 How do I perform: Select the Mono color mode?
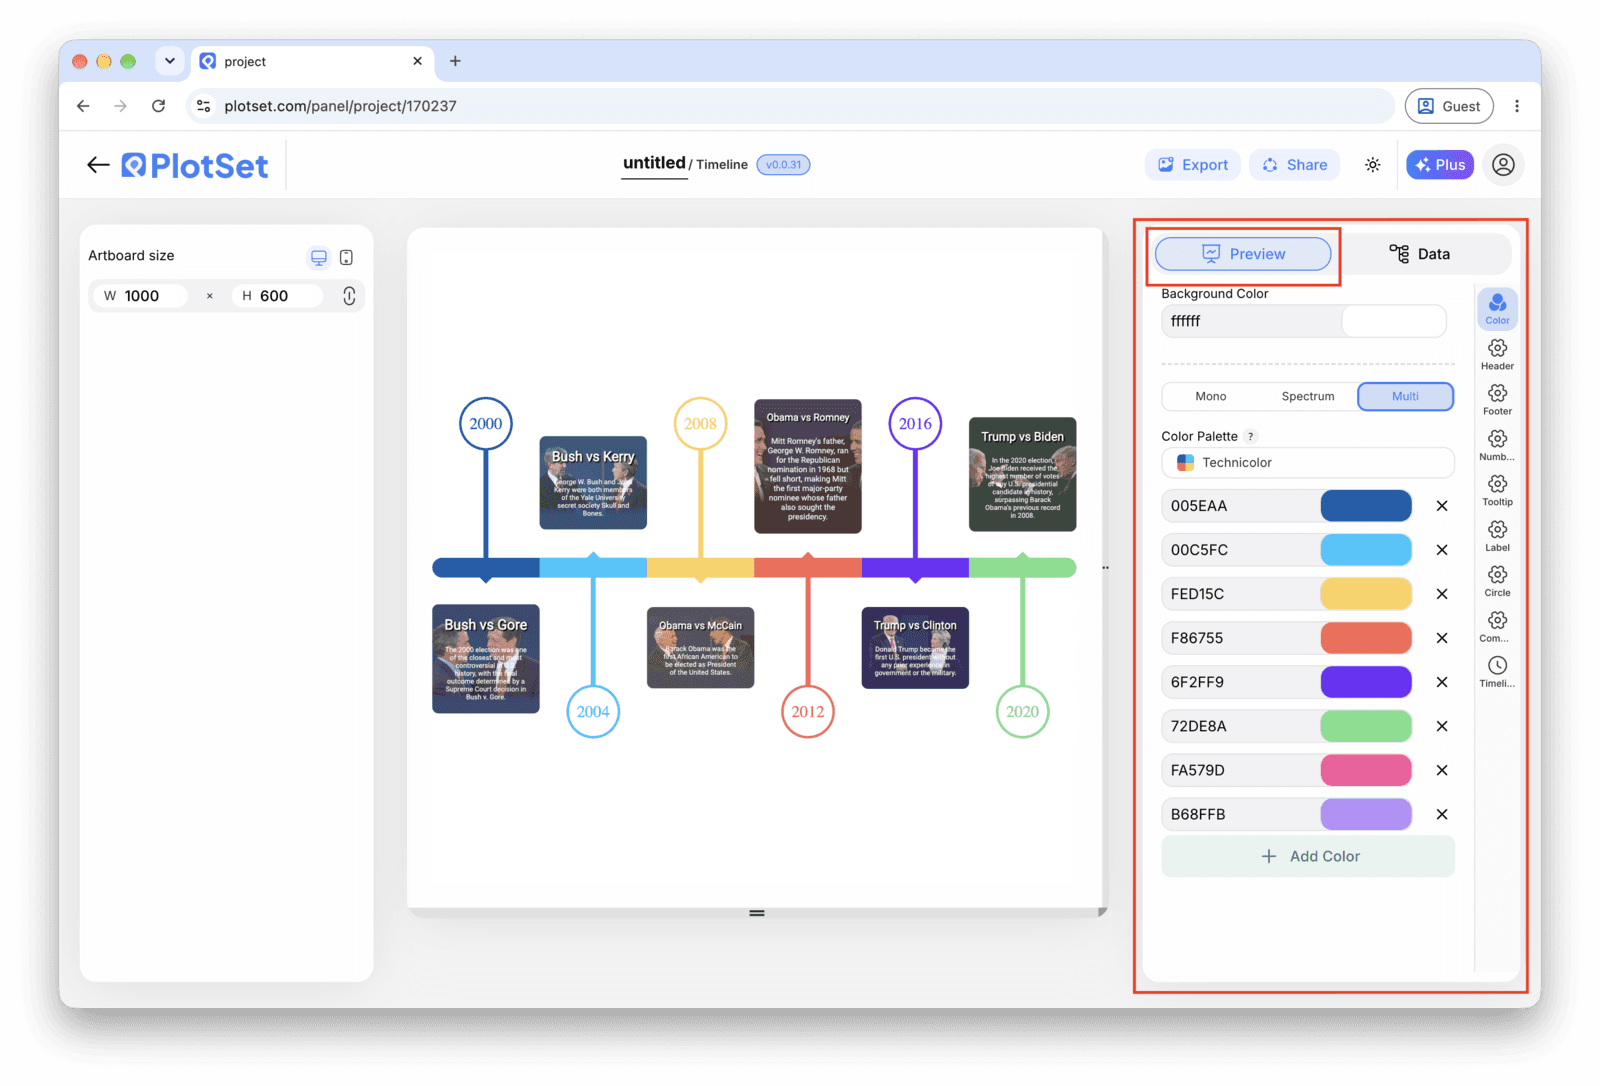[x=1210, y=397]
